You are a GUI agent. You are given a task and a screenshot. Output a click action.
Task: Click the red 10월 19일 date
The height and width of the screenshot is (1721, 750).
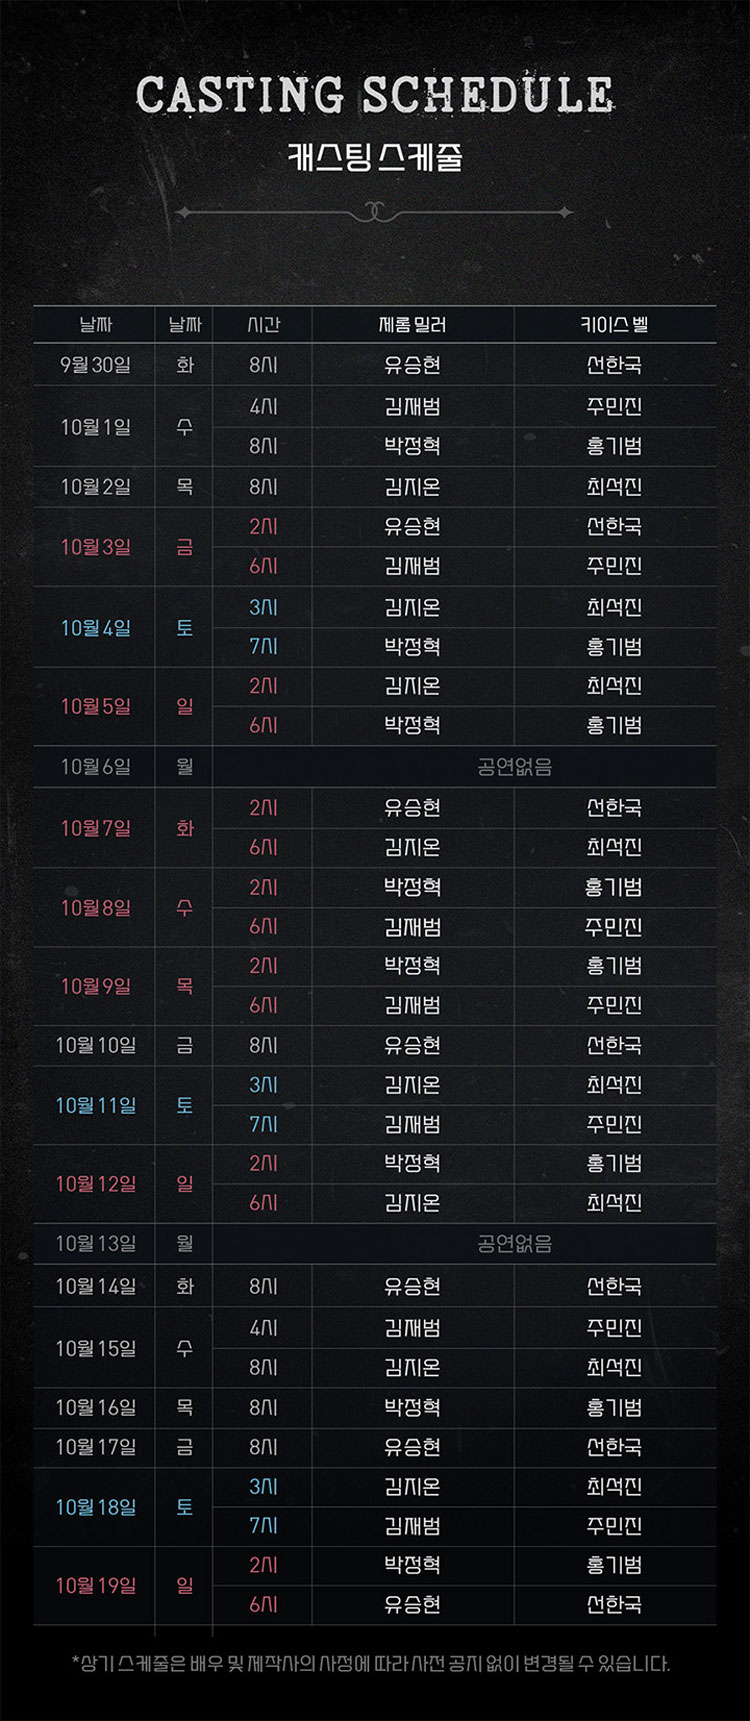pyautogui.click(x=95, y=1585)
